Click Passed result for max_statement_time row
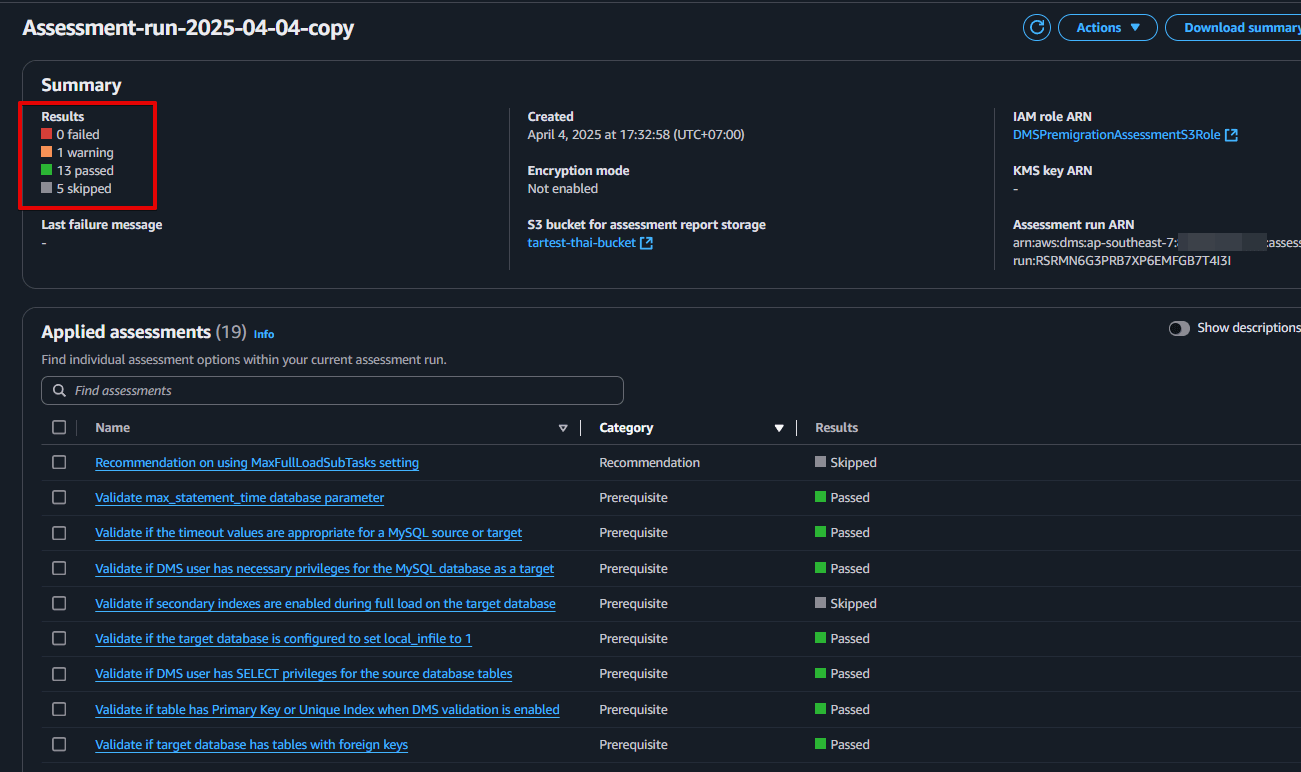1301x772 pixels. click(x=843, y=498)
